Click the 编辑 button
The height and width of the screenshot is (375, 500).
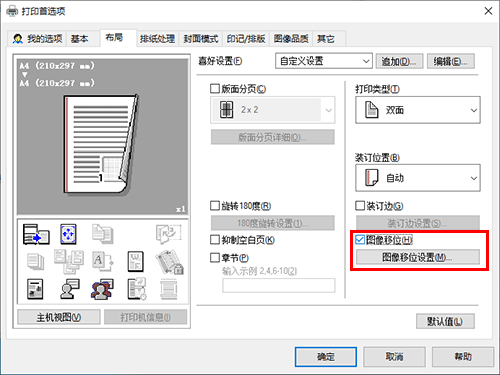pyautogui.click(x=451, y=61)
